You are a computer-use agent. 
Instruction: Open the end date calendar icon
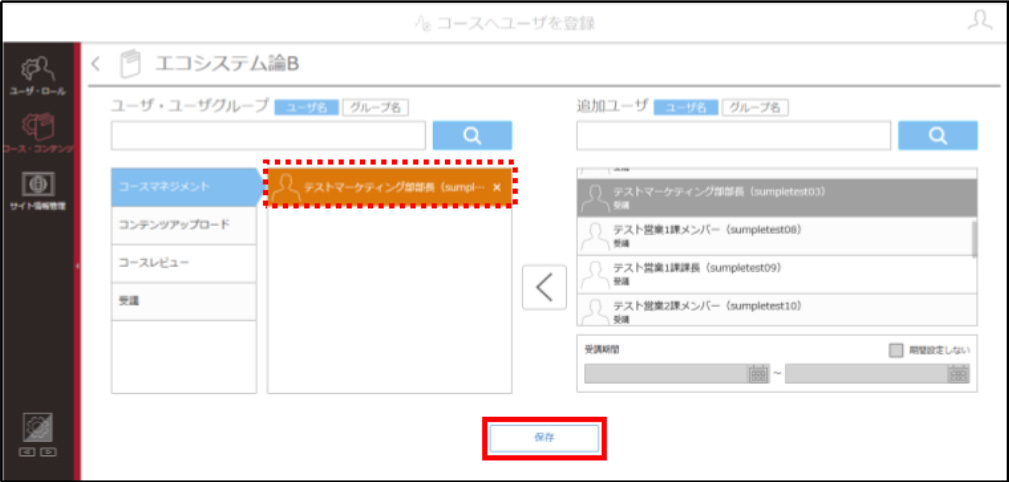click(x=958, y=373)
